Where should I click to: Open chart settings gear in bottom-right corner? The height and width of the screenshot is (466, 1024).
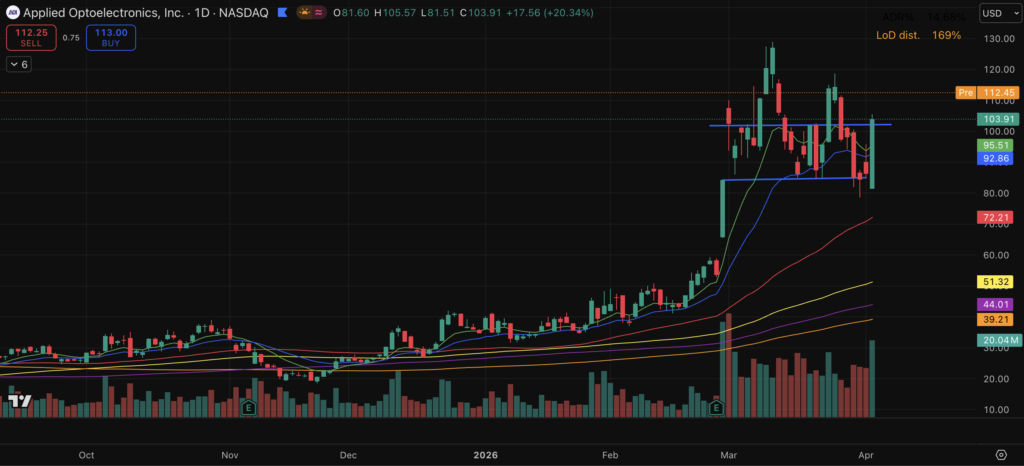(1001, 454)
